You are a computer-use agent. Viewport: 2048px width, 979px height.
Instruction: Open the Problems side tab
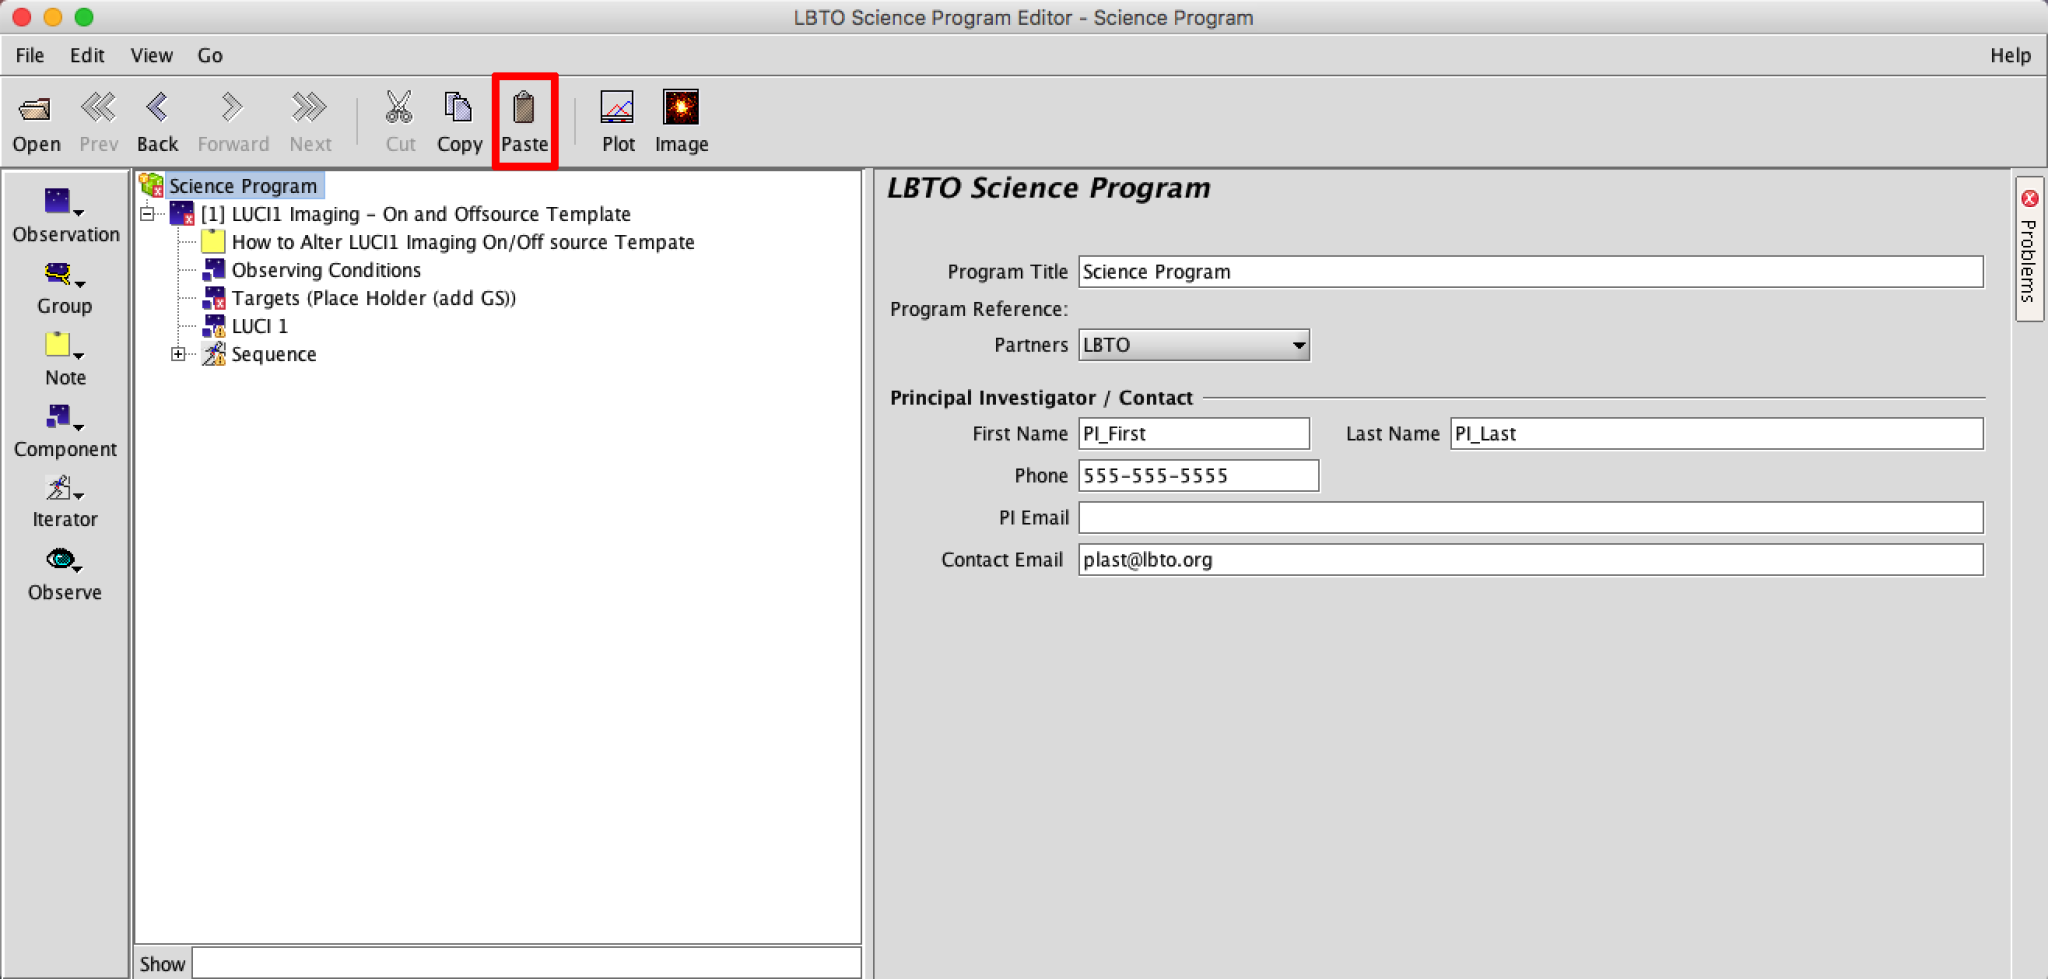[x=2029, y=250]
